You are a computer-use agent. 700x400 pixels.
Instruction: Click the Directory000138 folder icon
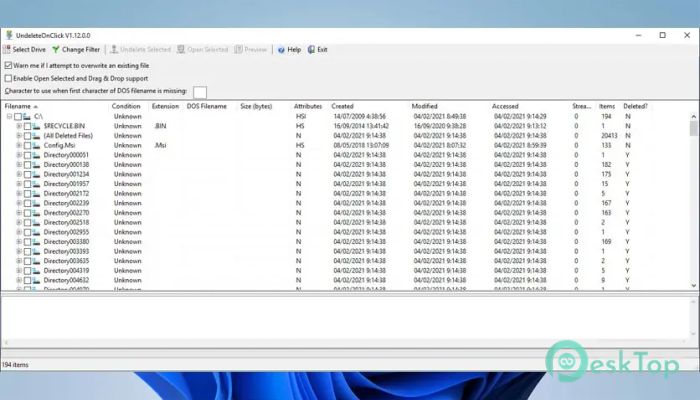pyautogui.click(x=36, y=165)
